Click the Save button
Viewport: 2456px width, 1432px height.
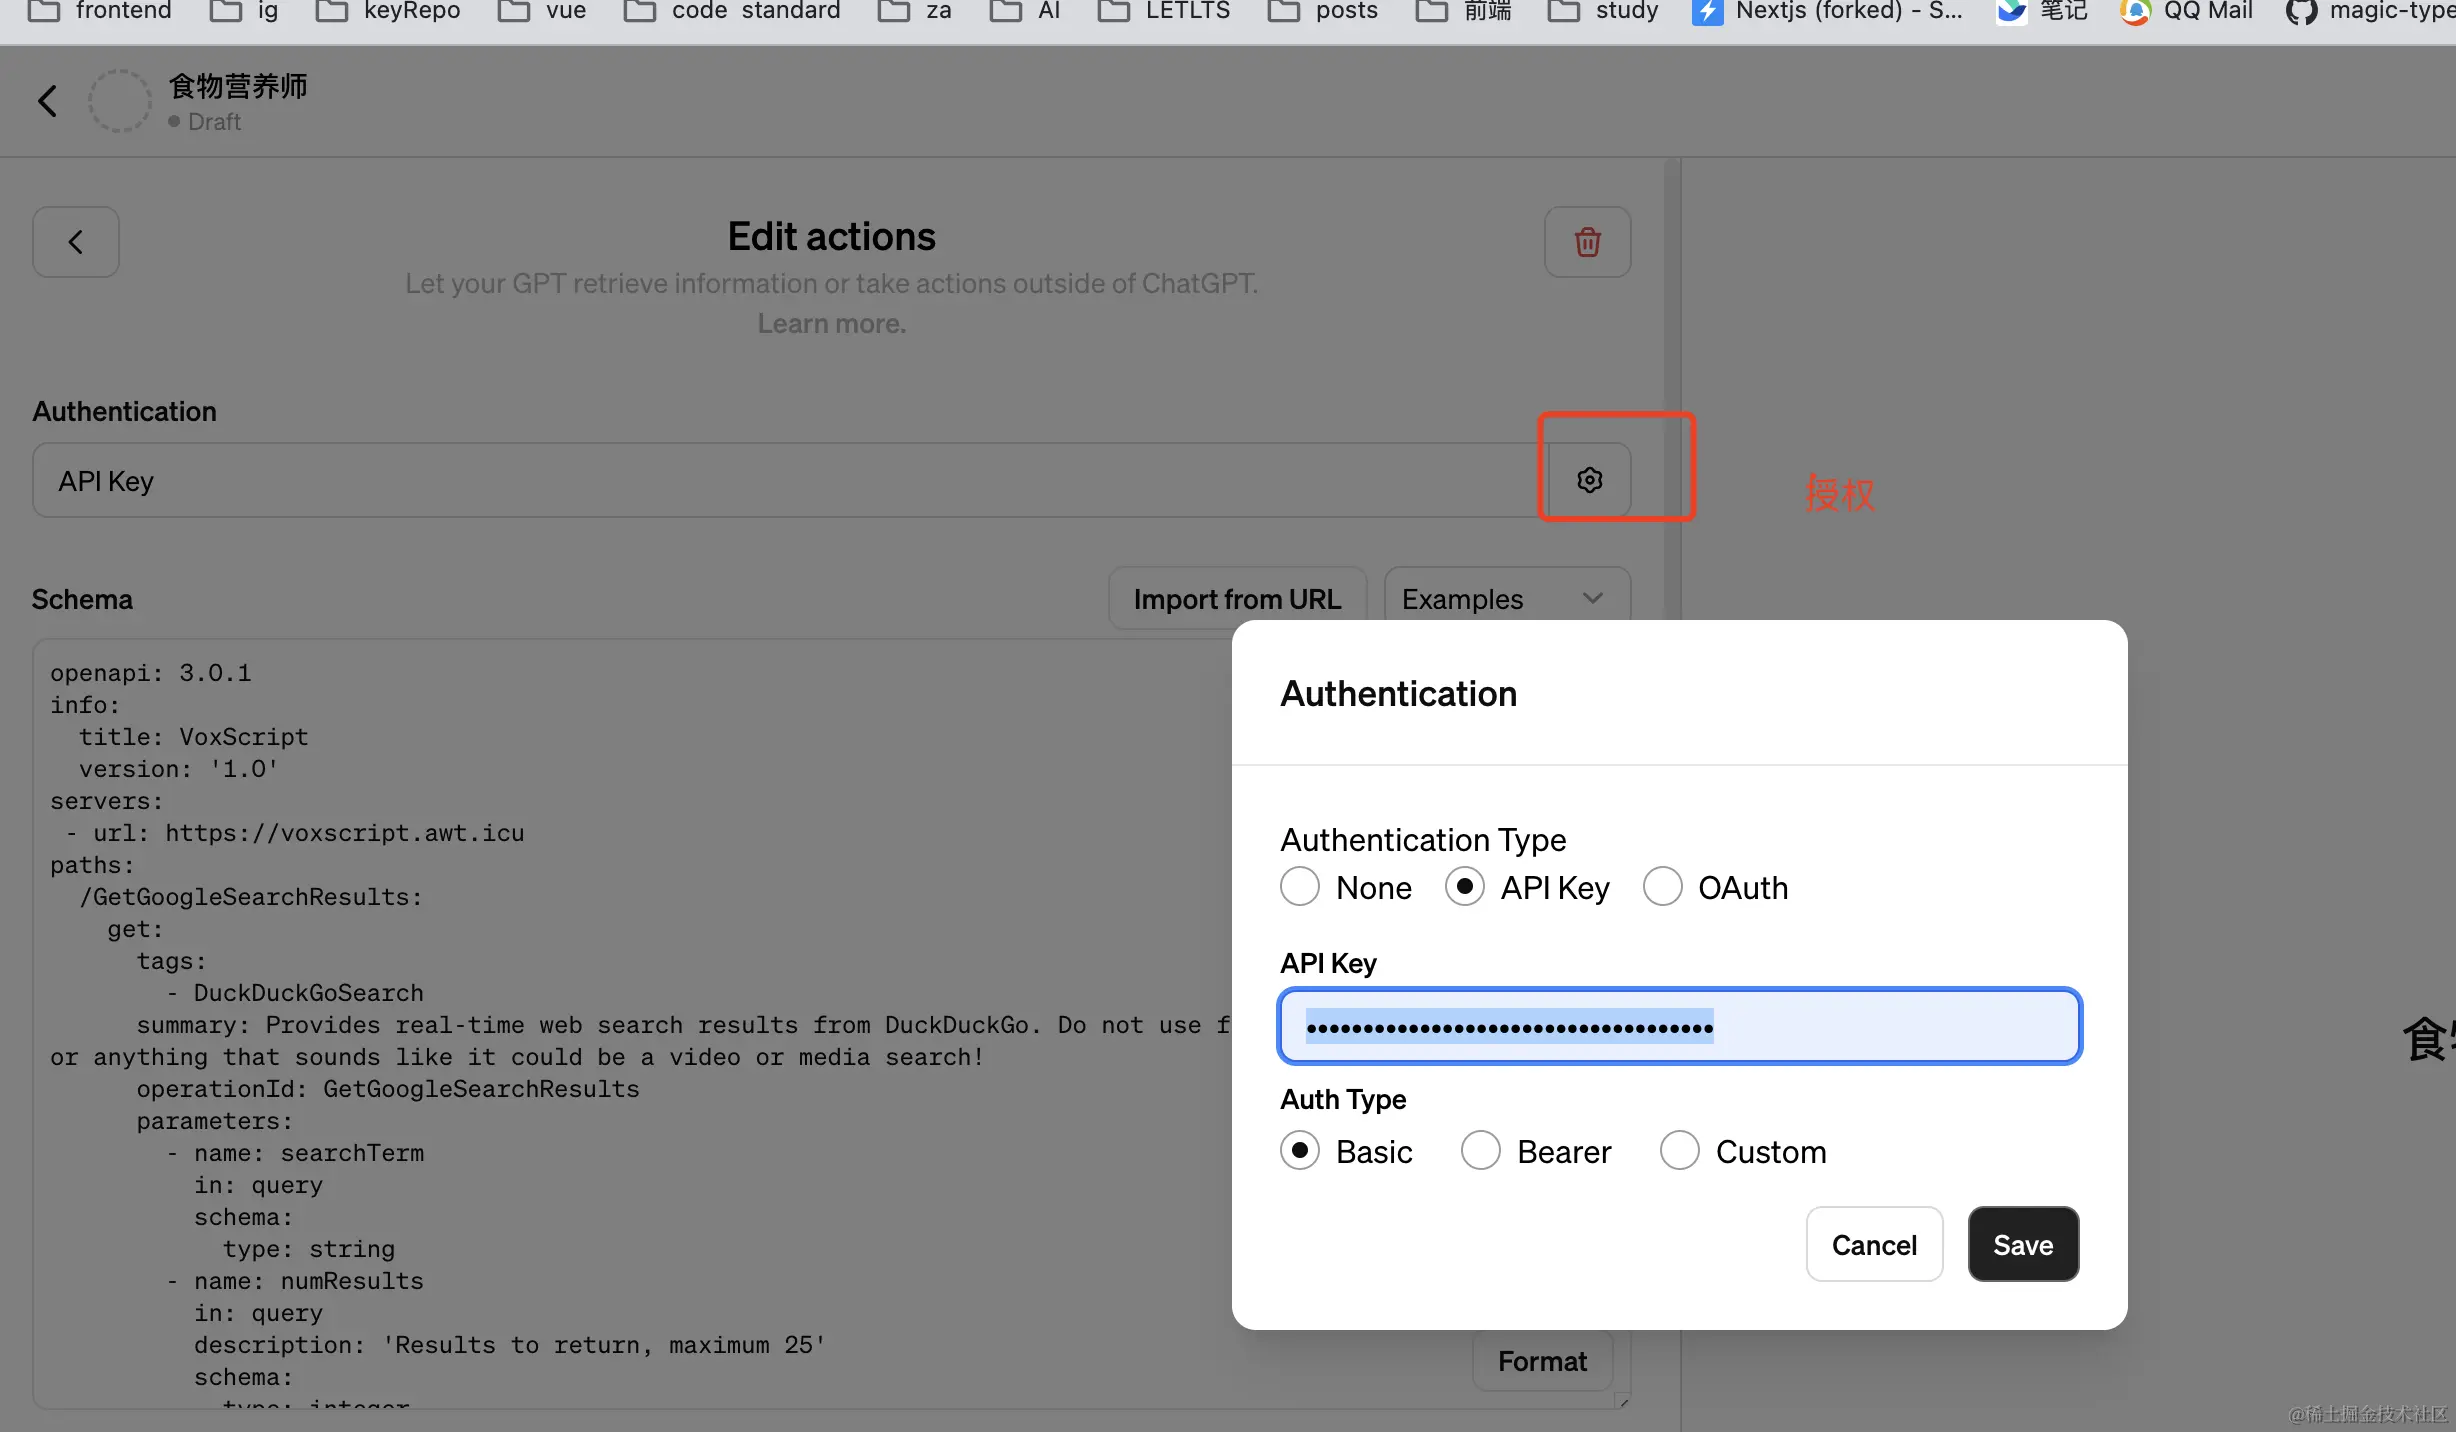click(2022, 1245)
